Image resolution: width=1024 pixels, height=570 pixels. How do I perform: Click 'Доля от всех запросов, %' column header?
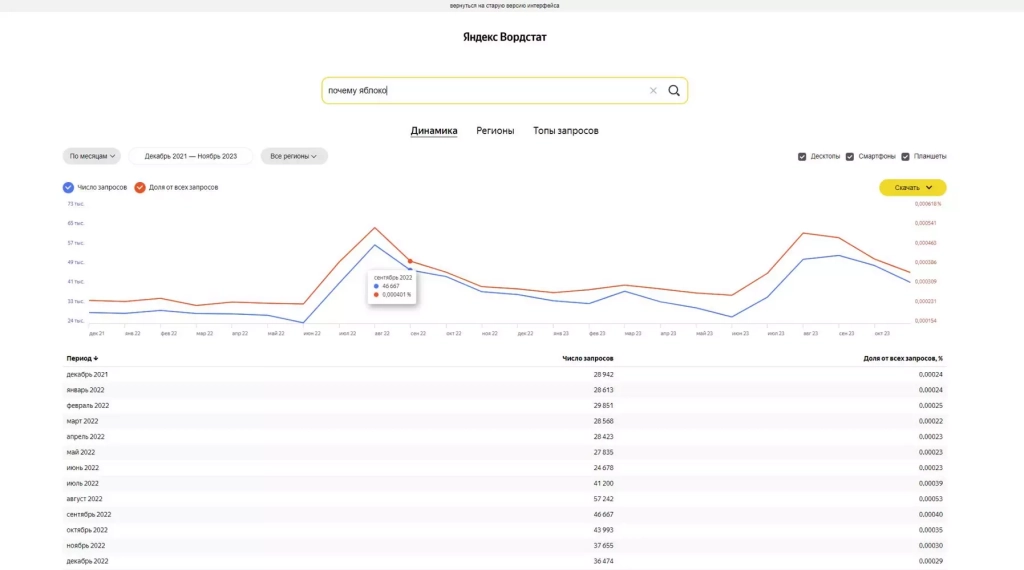click(x=903, y=358)
